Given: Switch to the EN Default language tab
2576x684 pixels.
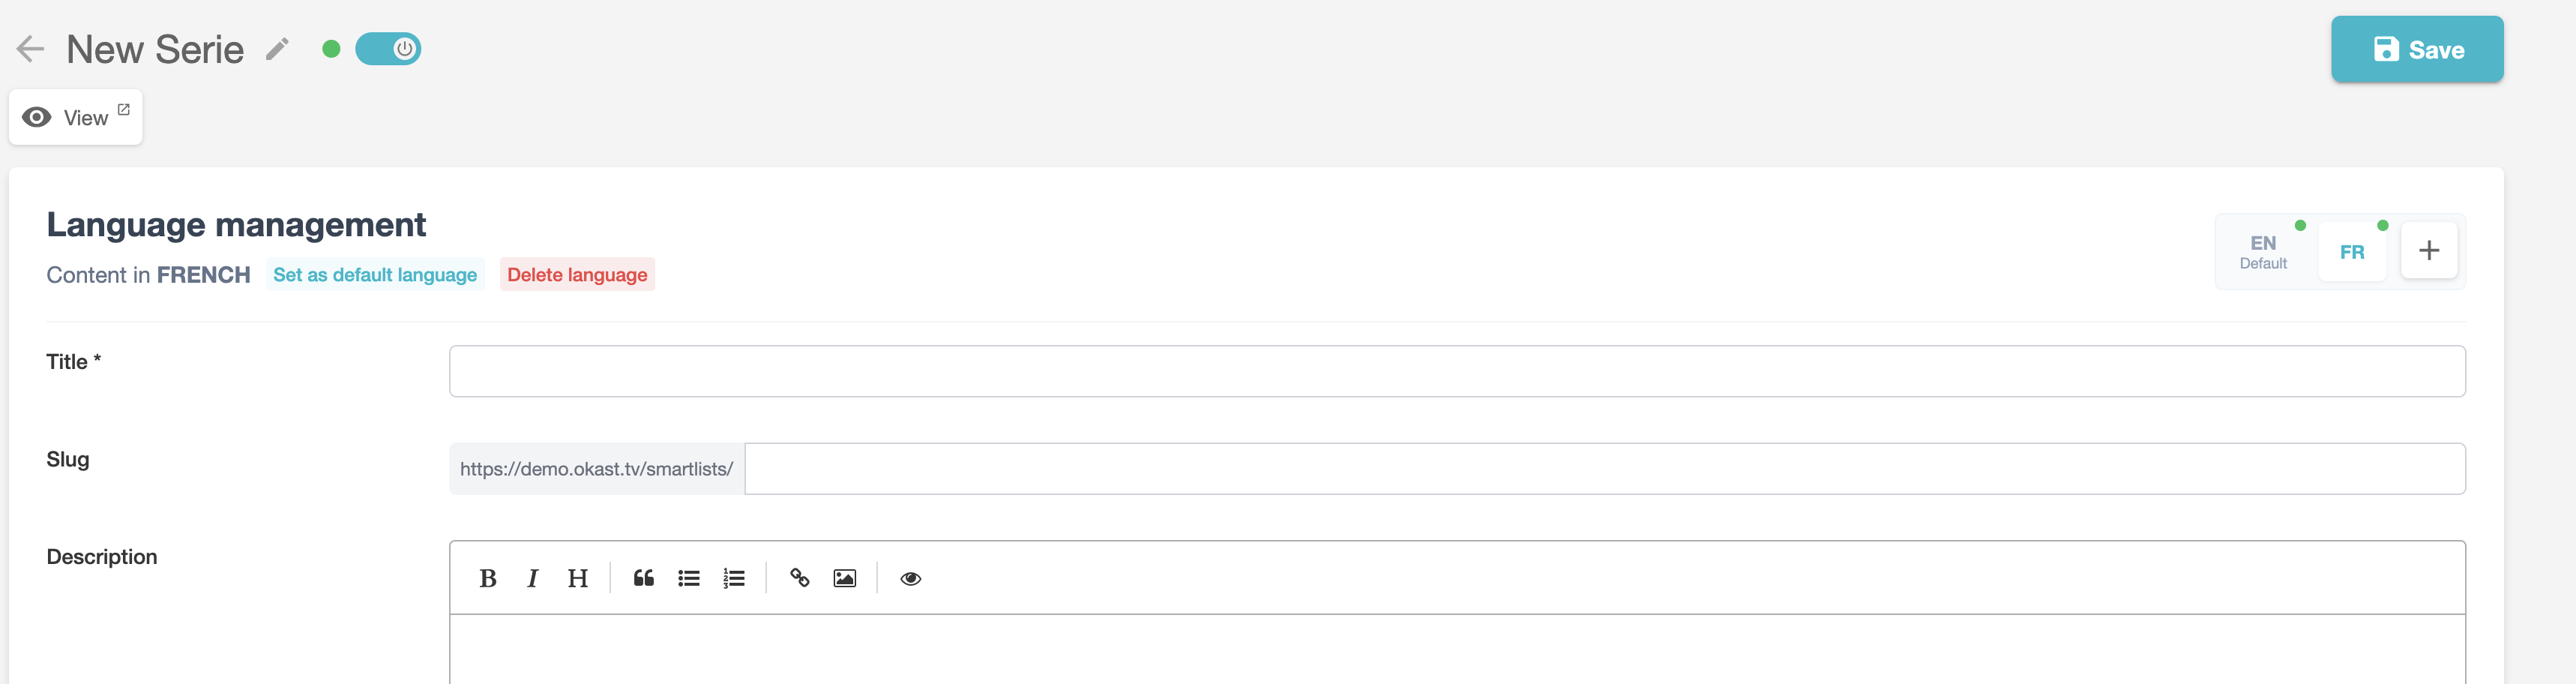Looking at the screenshot, I should 2262,252.
